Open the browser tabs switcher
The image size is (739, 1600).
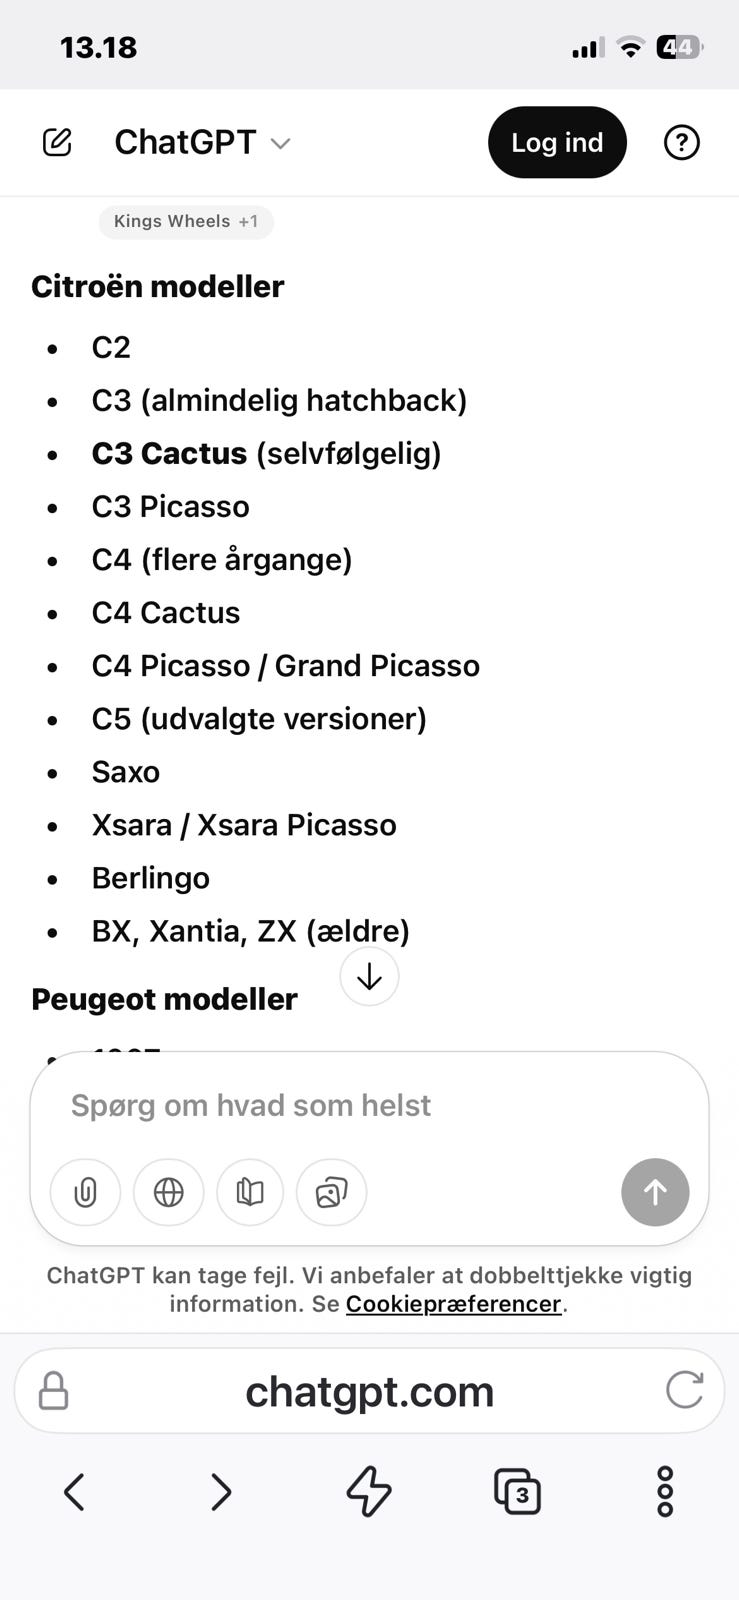[x=517, y=1492]
